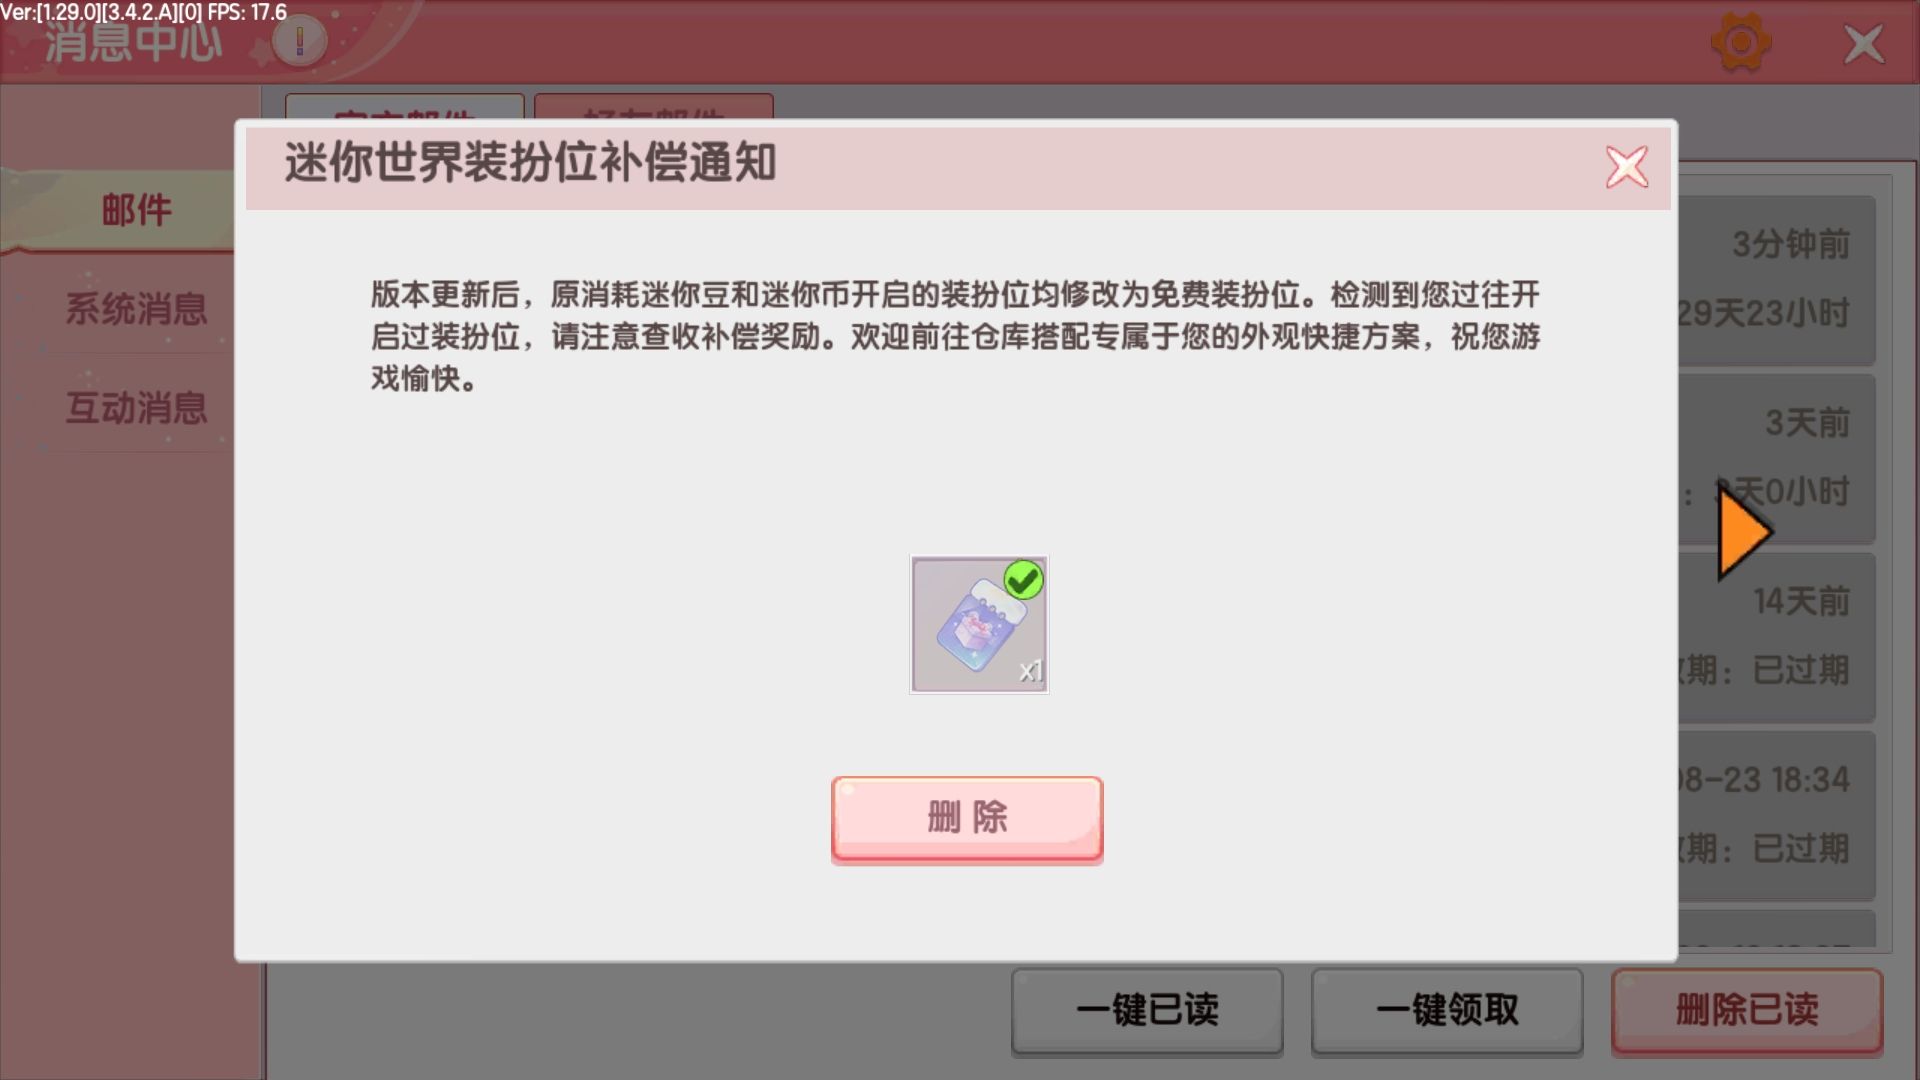Close the message center with top X

1863,44
